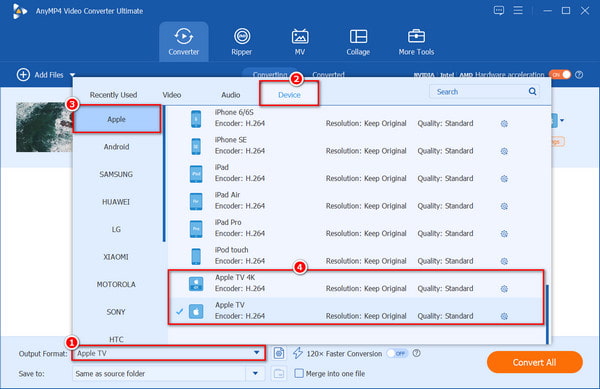Choose the Apple TV profile icon
This screenshot has height=389, width=600.
click(196, 311)
